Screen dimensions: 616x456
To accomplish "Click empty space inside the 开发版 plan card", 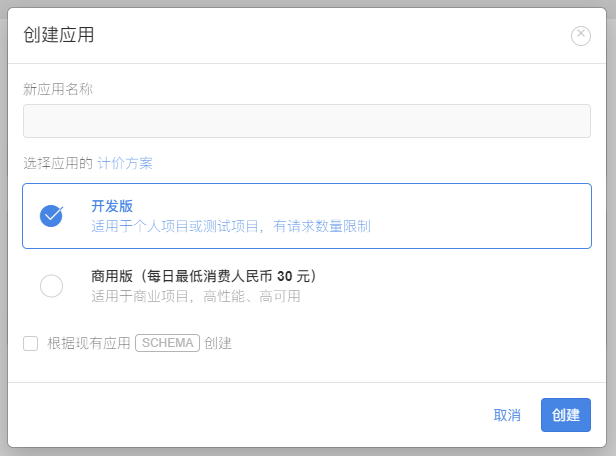I will pos(480,215).
